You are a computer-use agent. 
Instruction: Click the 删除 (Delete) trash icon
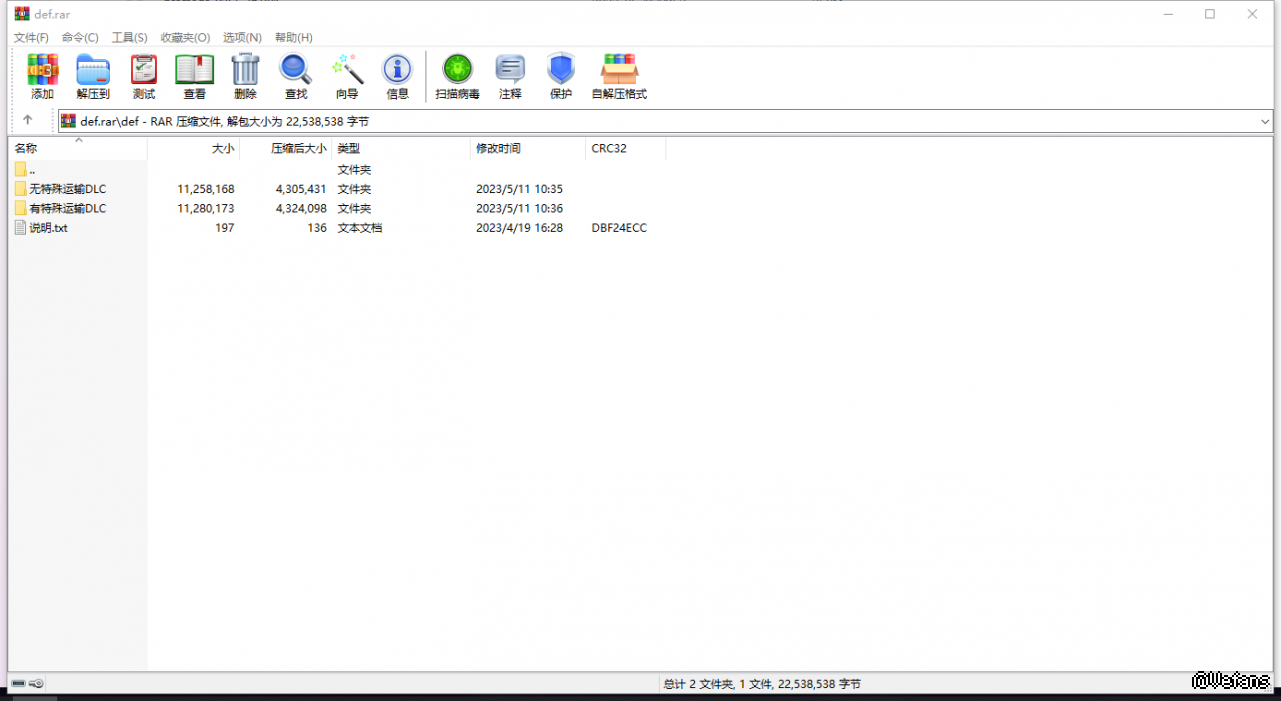pyautogui.click(x=245, y=70)
